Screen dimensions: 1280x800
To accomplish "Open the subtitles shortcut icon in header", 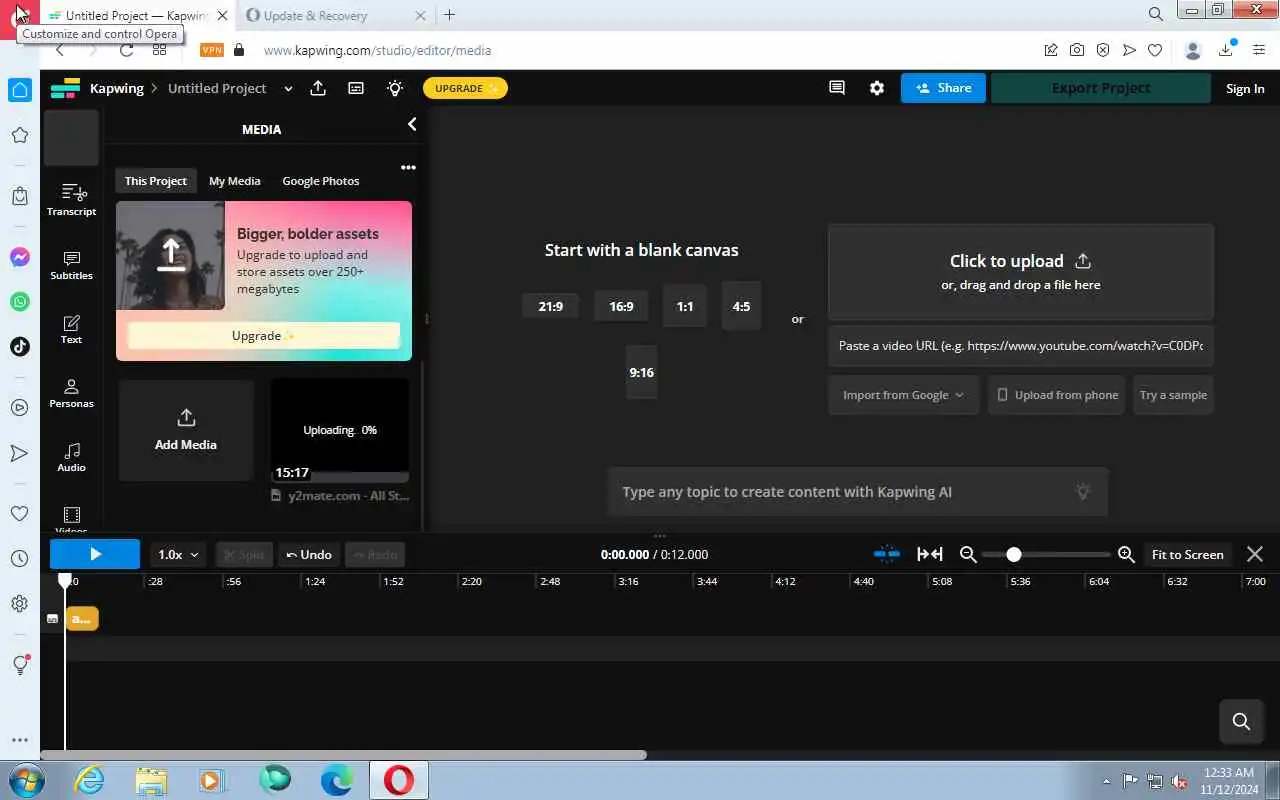I will (x=356, y=88).
